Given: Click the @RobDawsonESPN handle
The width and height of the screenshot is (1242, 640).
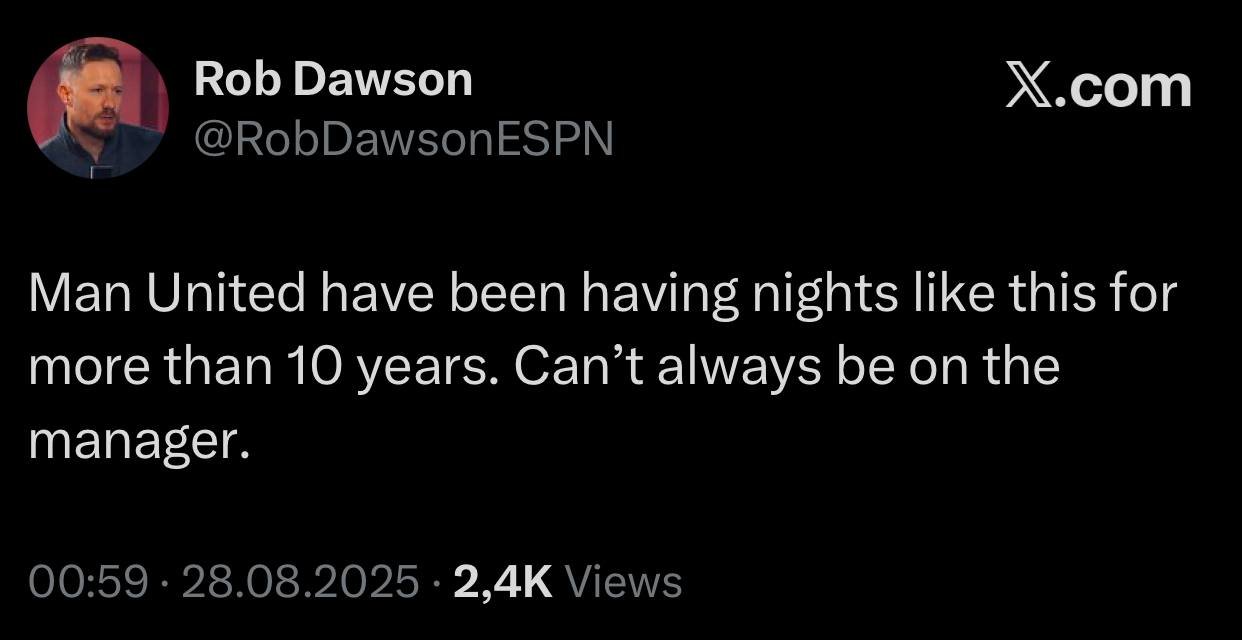Looking at the screenshot, I should click(x=402, y=140).
